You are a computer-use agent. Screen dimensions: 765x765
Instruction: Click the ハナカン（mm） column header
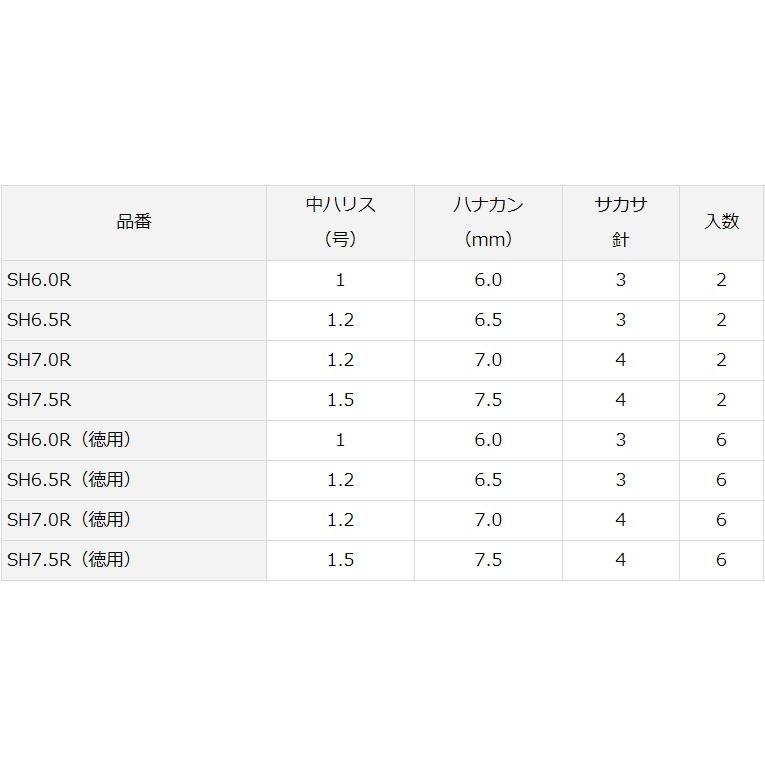click(488, 222)
